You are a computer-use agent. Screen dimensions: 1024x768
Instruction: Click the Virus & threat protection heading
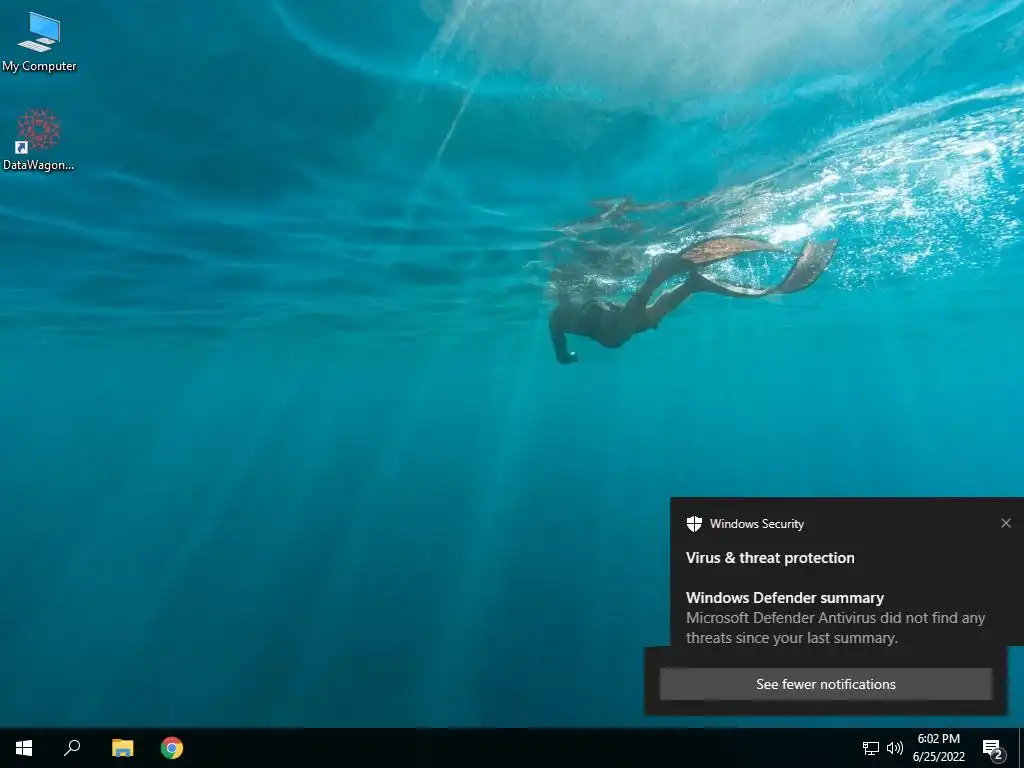tap(770, 558)
